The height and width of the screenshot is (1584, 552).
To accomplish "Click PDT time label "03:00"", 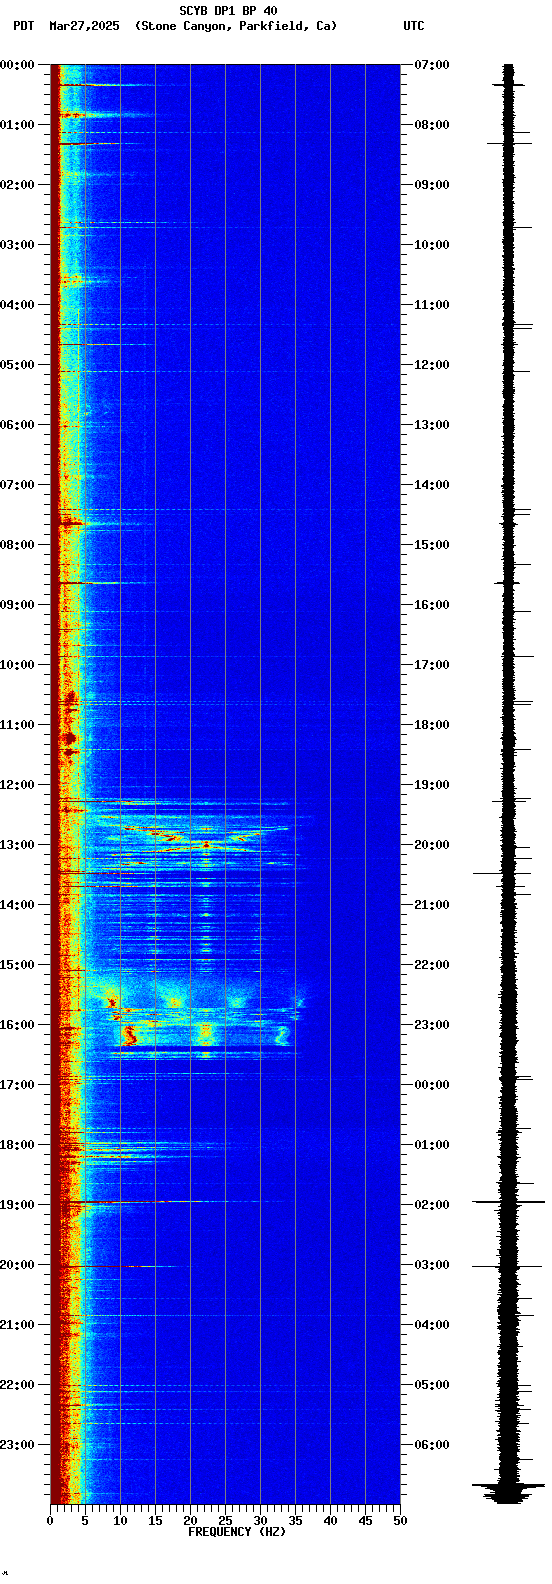I will coord(17,245).
